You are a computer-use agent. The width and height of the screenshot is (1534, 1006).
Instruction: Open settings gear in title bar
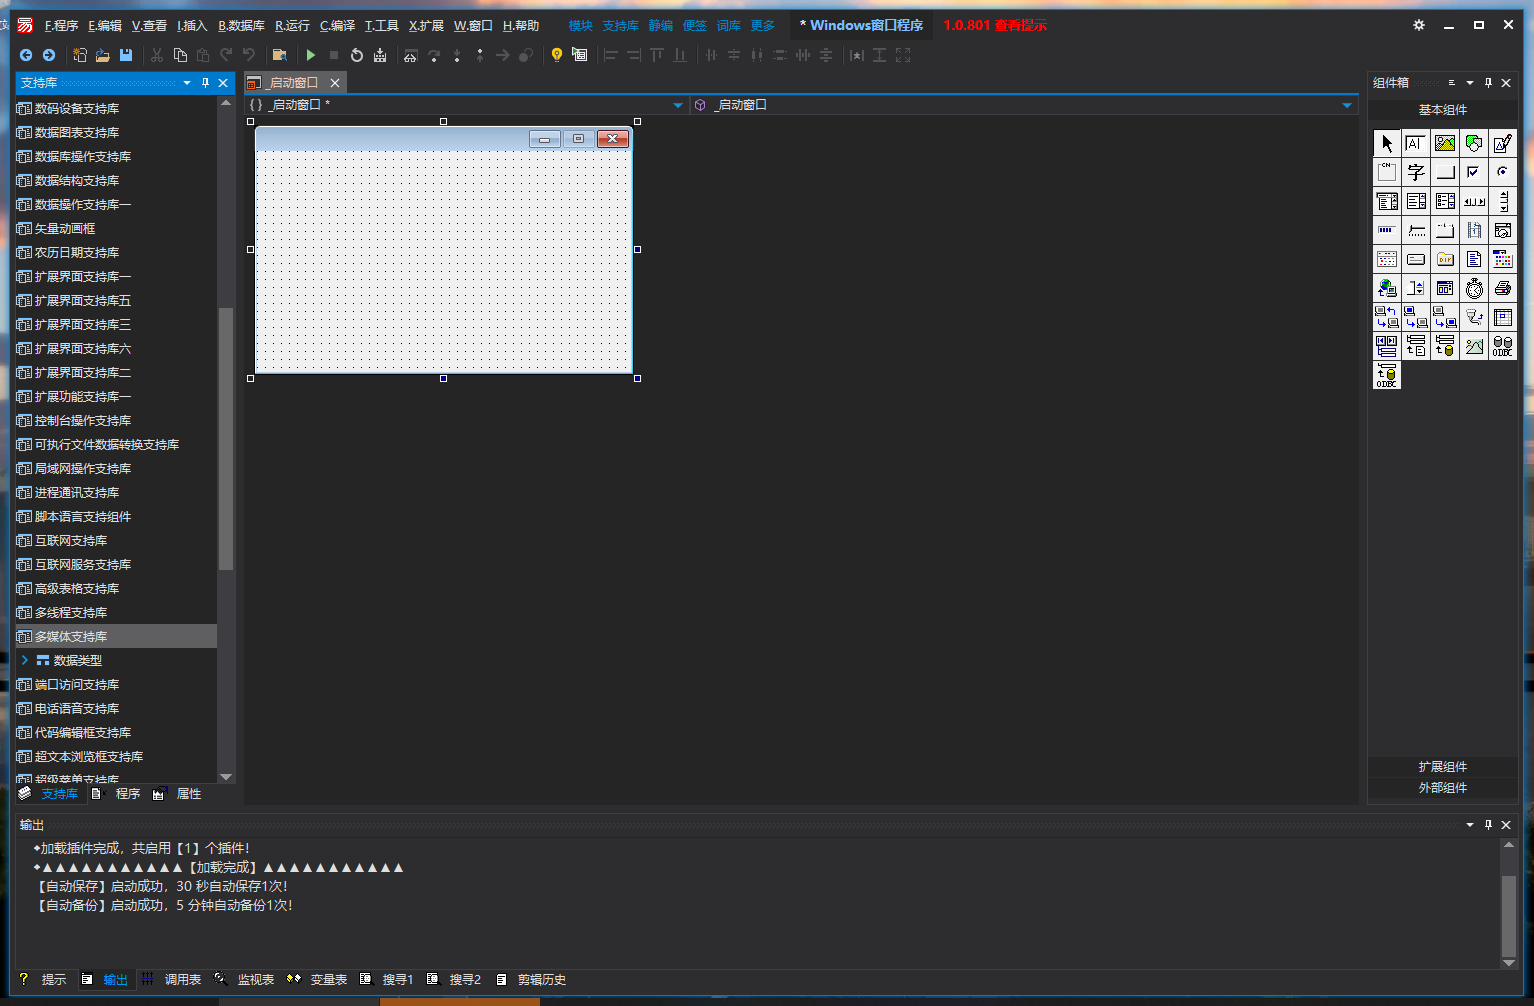1419,25
